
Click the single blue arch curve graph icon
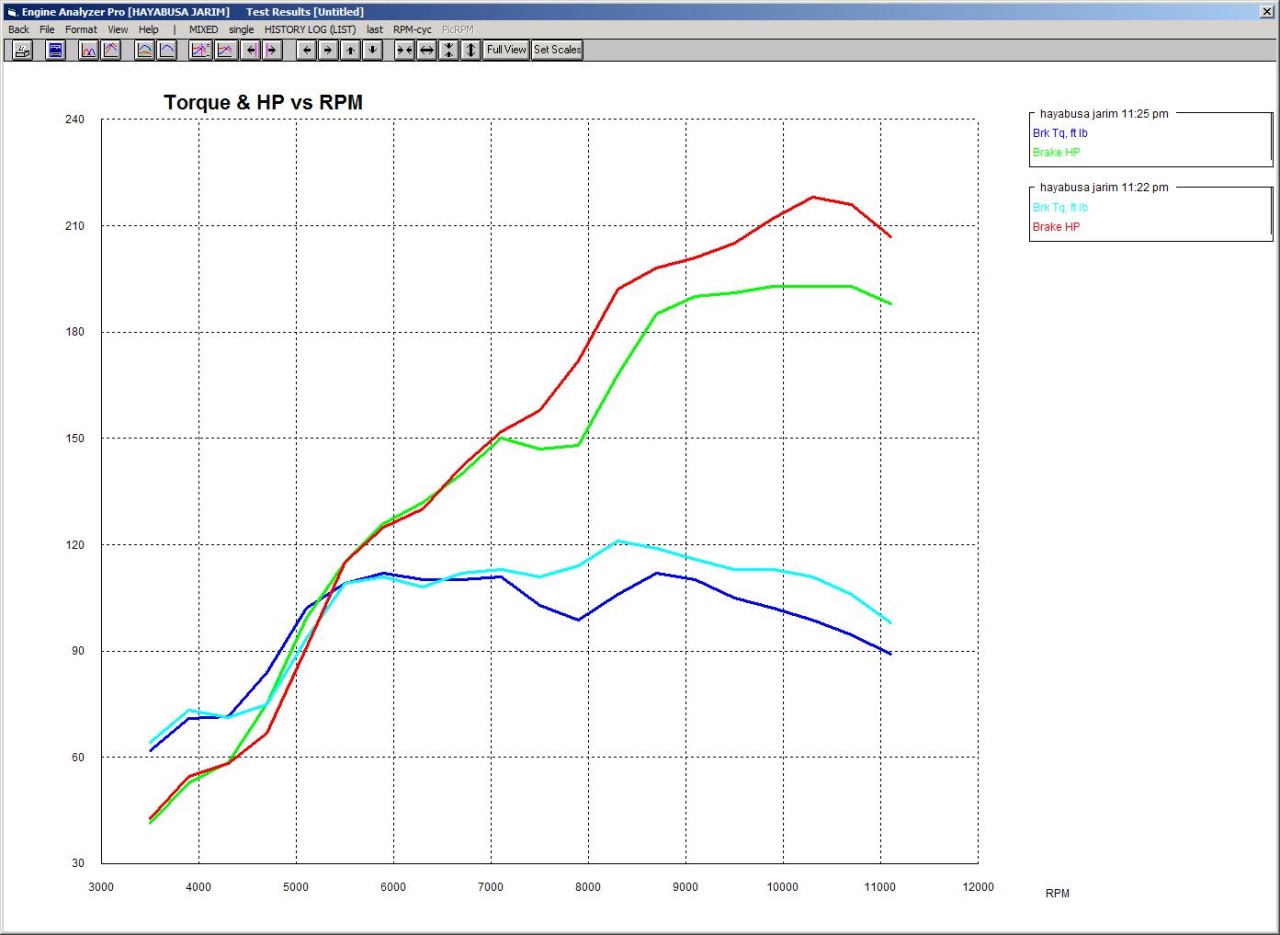(167, 50)
